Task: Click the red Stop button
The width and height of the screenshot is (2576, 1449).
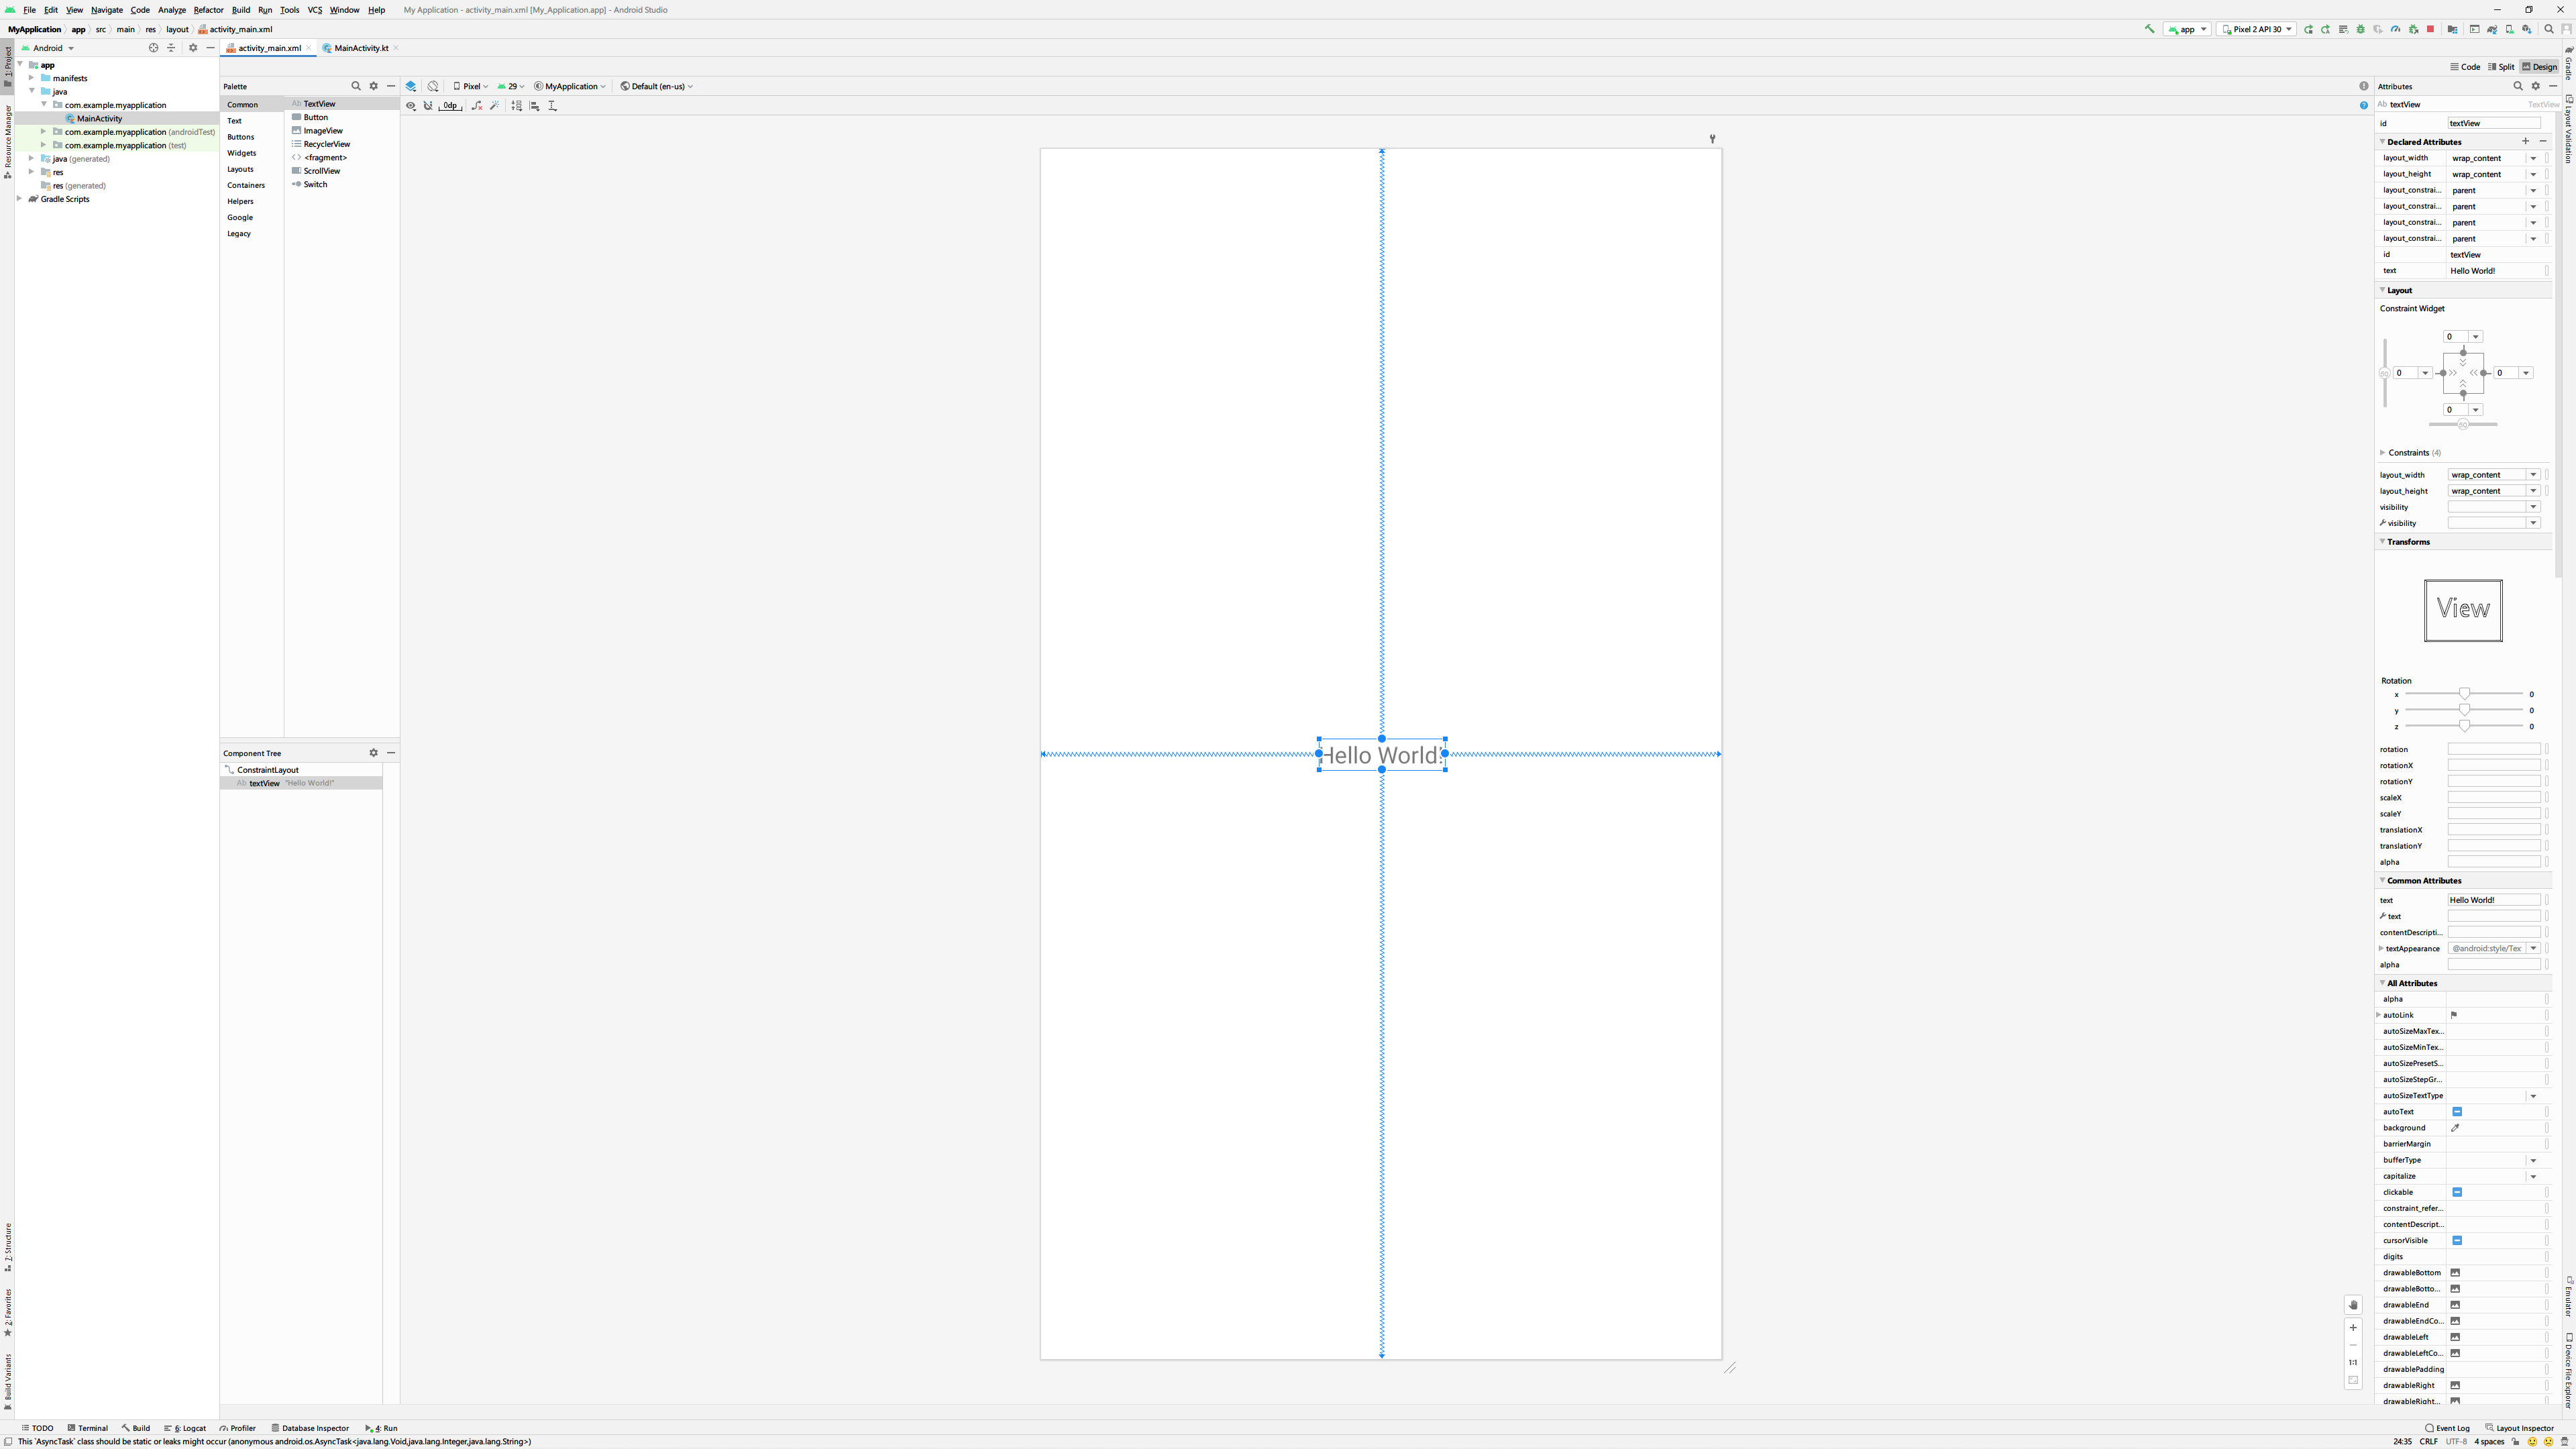Action: coord(2430,29)
